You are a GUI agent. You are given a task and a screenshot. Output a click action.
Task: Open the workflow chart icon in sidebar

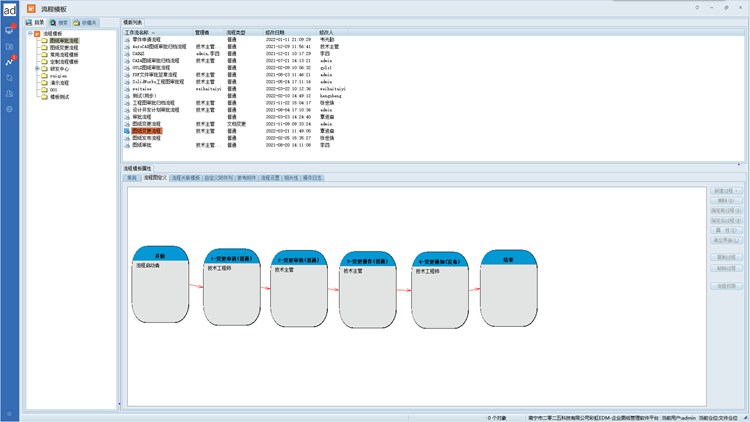coord(9,61)
